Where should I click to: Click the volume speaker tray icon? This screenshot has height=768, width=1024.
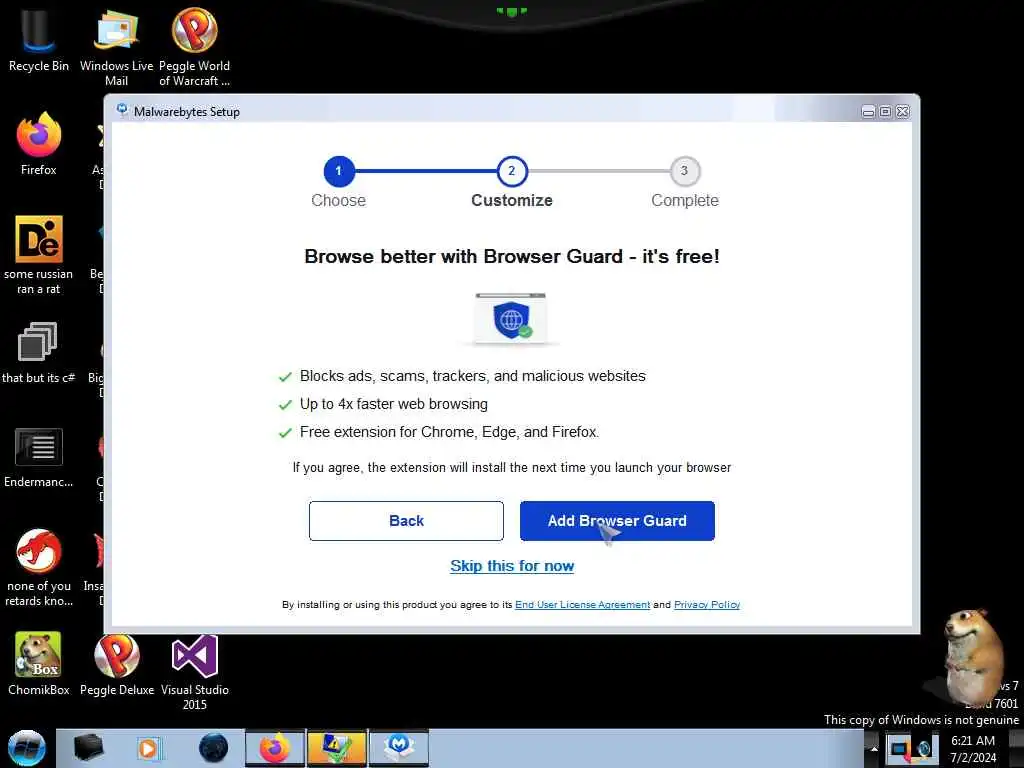[x=925, y=748]
